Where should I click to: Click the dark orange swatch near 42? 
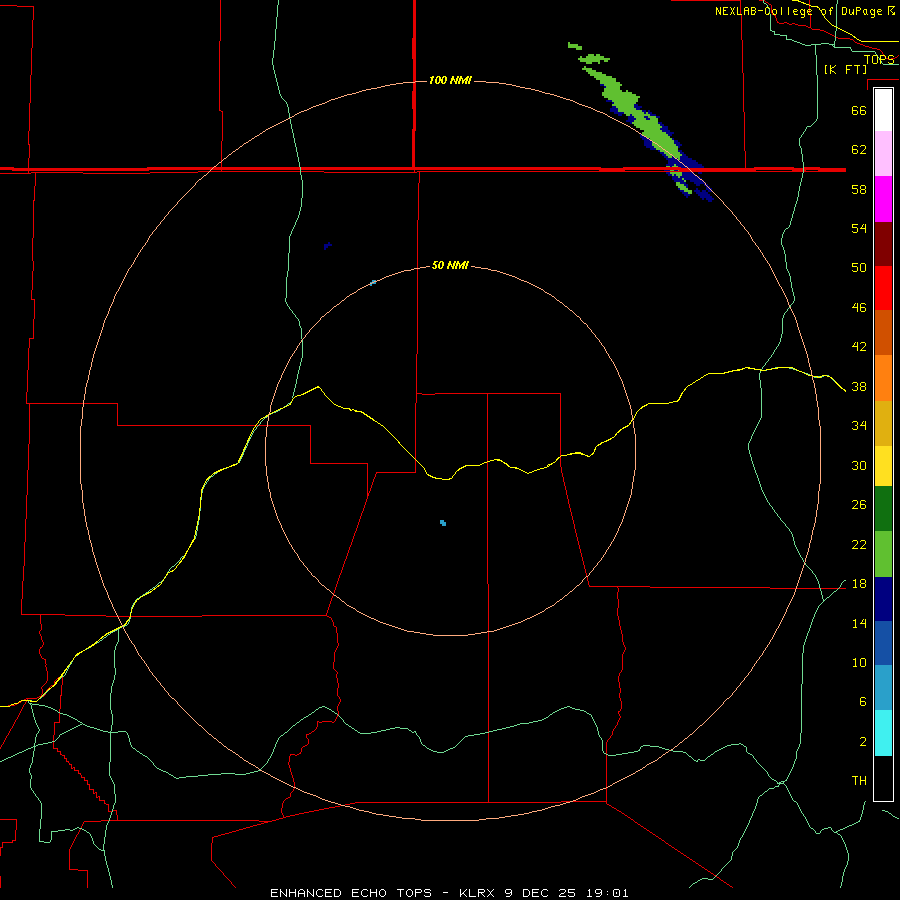[883, 332]
